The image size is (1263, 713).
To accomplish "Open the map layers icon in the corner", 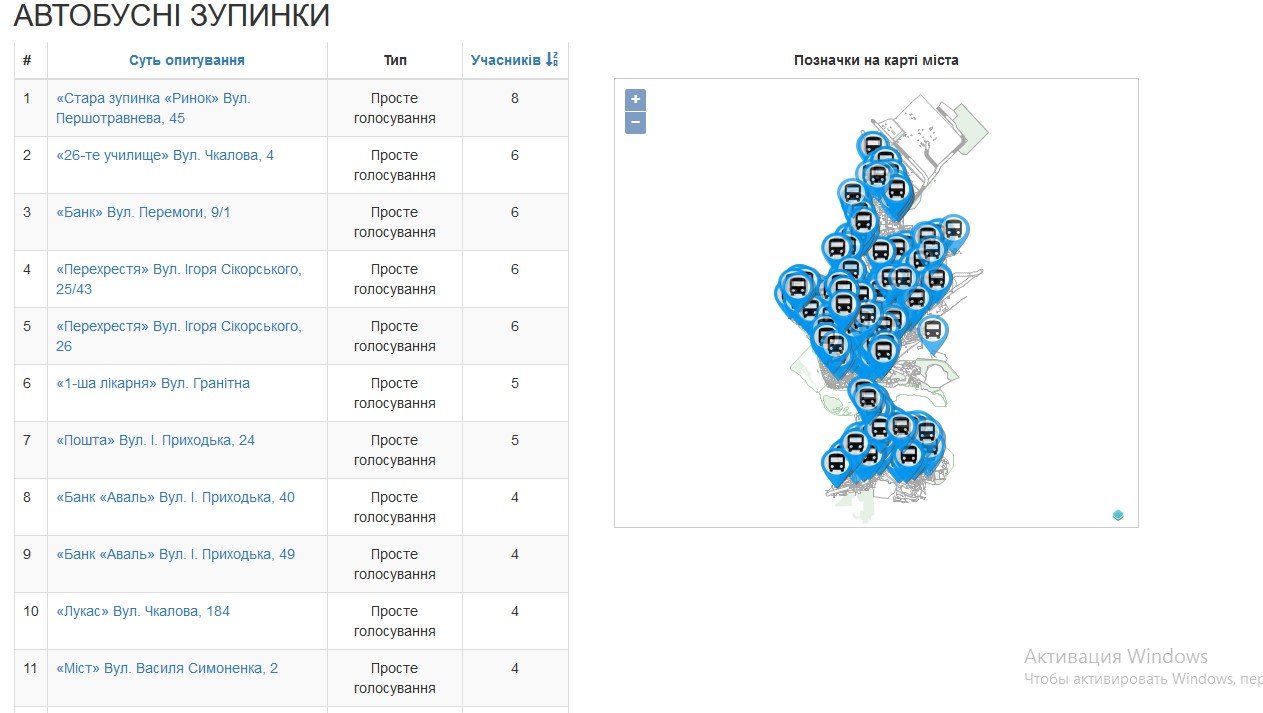I will (1118, 515).
